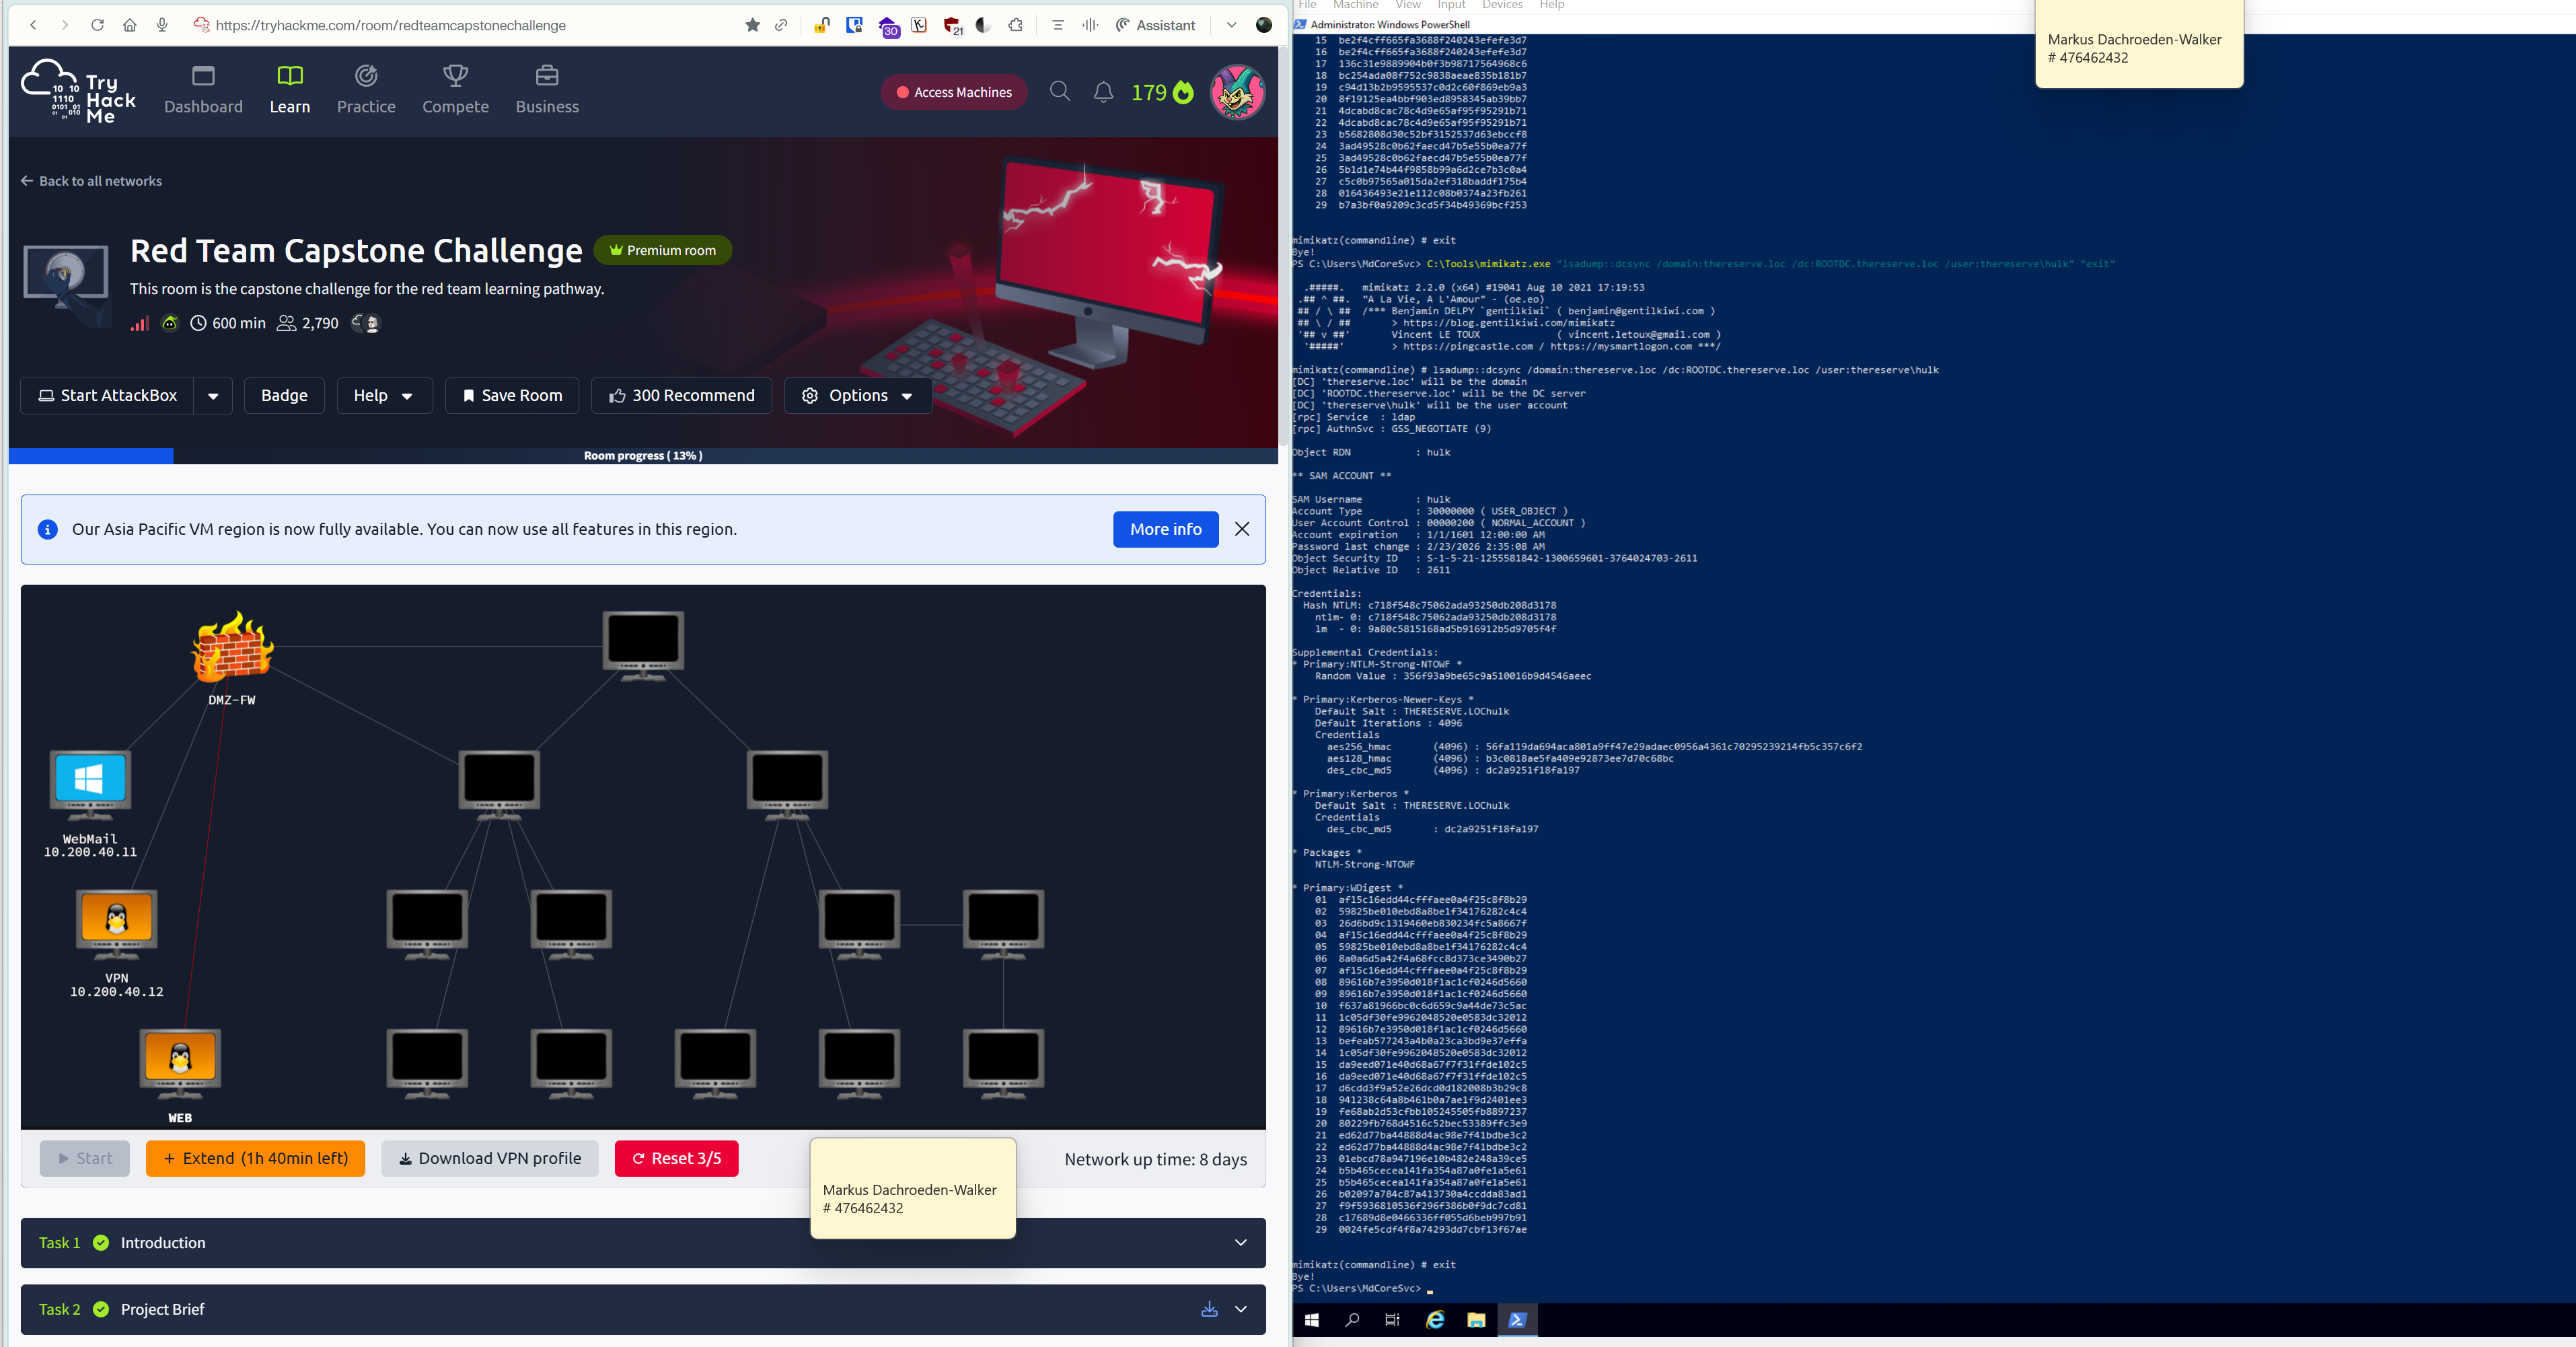Screen dimensions: 2576x1347
Task: Open Start AttackBox dropdown arrow
Action: click(213, 396)
